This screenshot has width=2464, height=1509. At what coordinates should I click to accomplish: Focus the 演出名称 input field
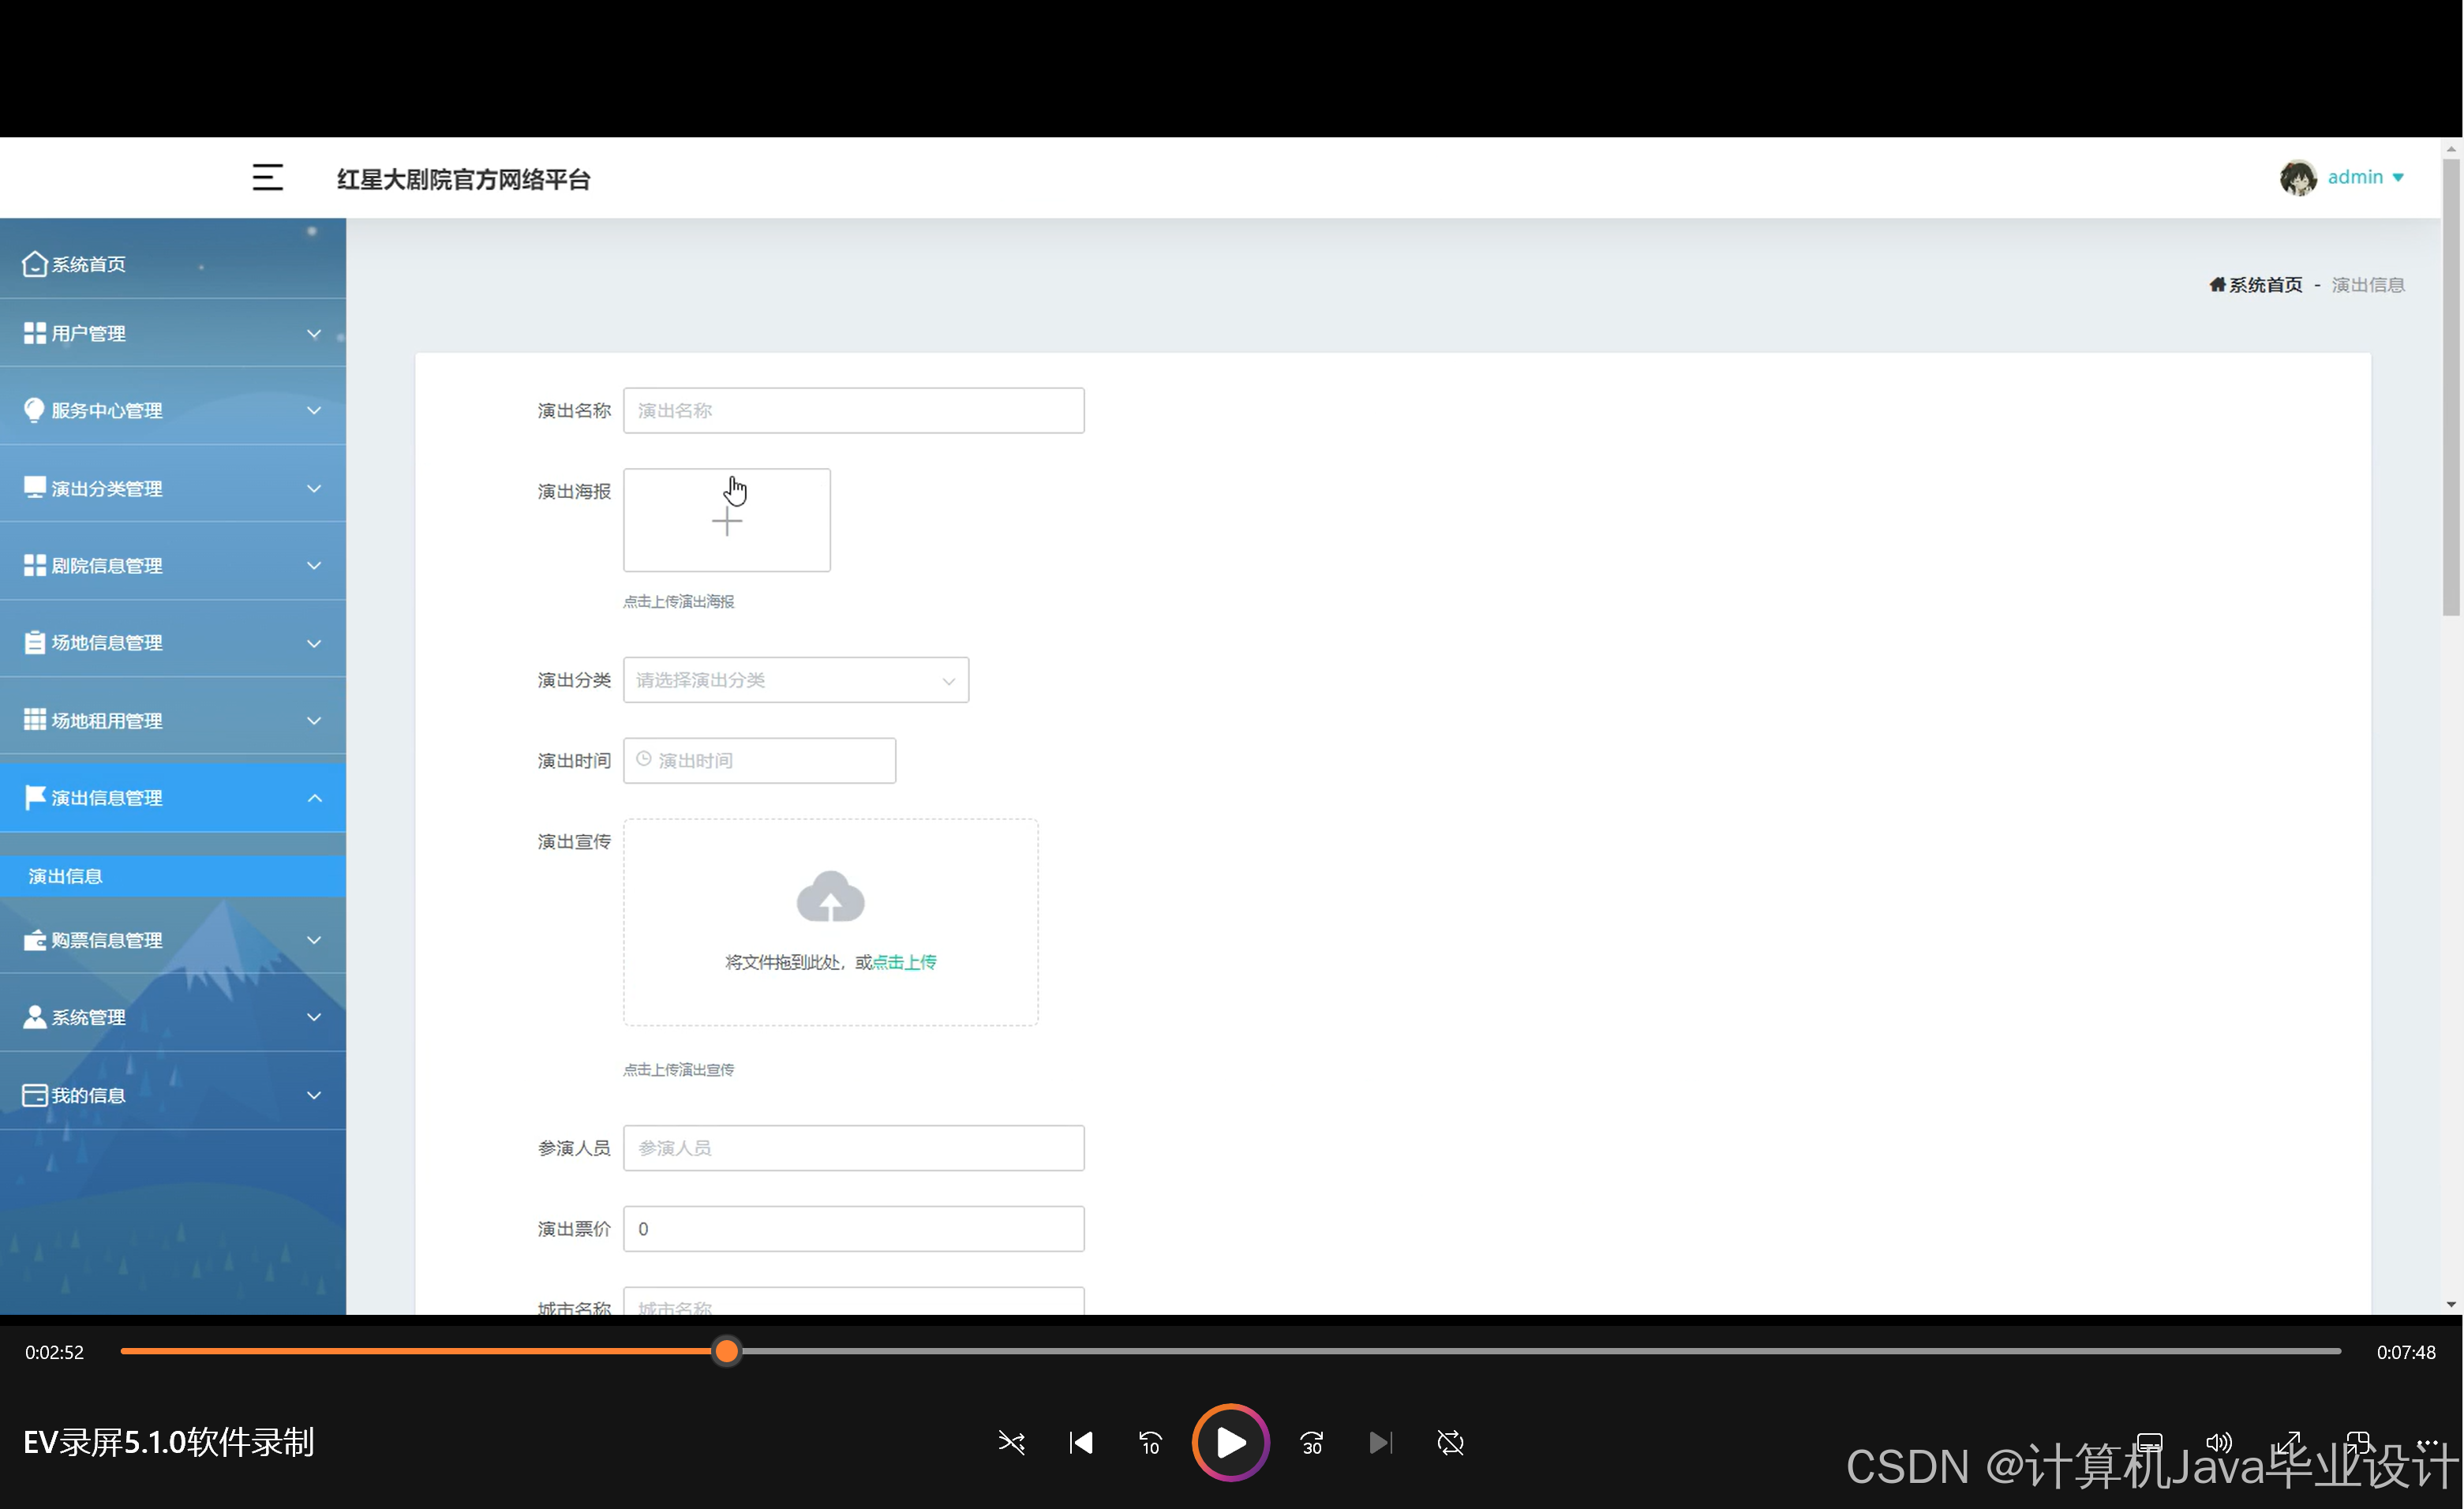[853, 410]
